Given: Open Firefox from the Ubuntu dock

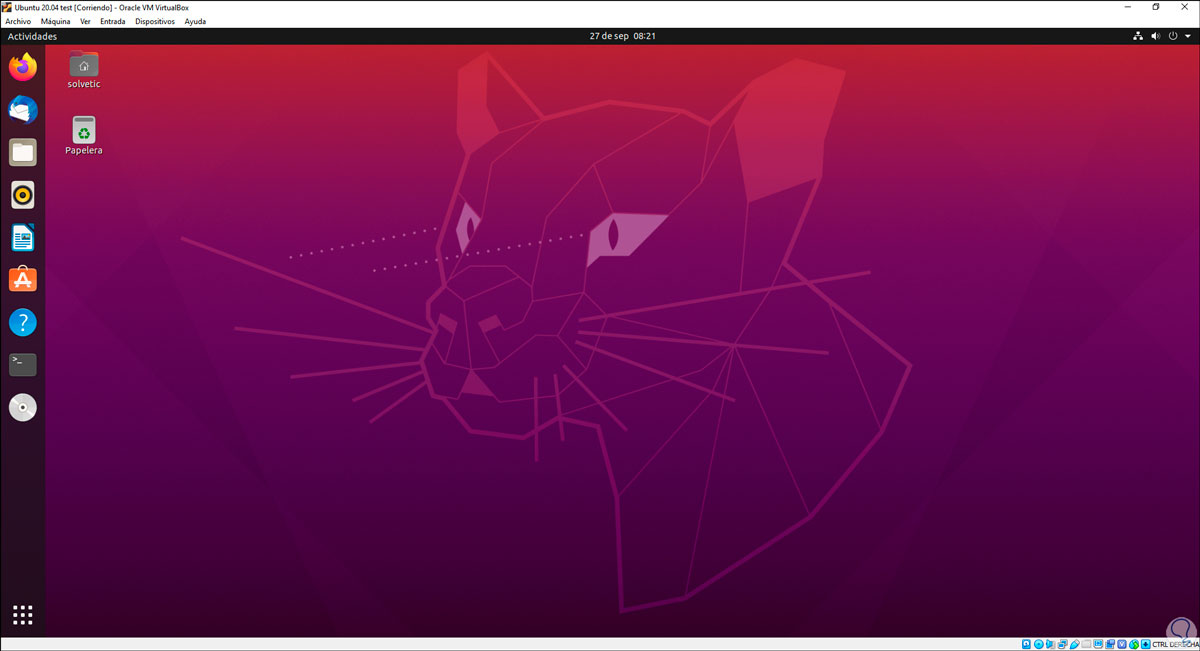Looking at the screenshot, I should 23,68.
